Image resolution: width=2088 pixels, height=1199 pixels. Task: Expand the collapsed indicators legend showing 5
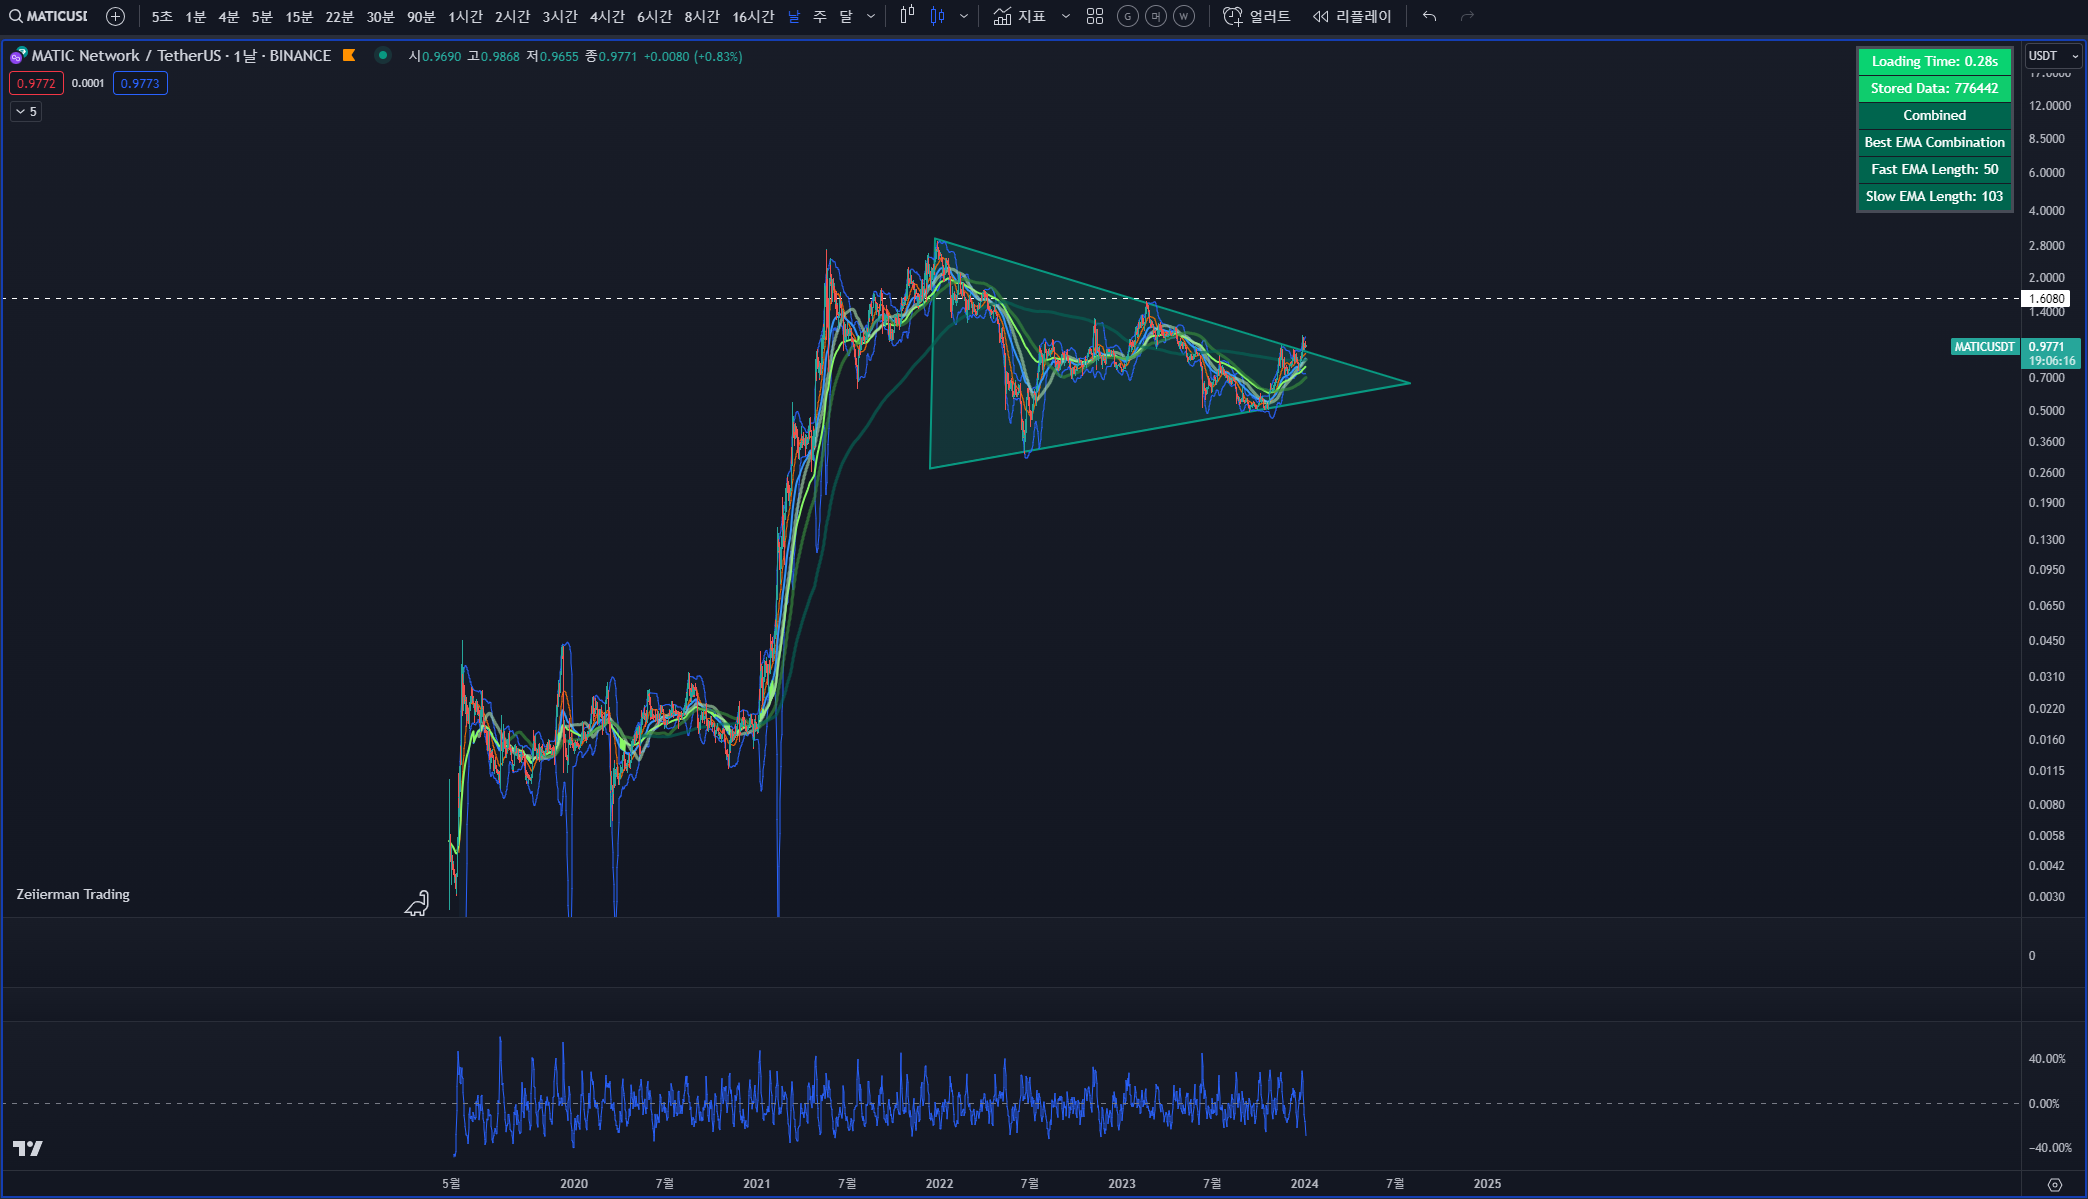26,112
